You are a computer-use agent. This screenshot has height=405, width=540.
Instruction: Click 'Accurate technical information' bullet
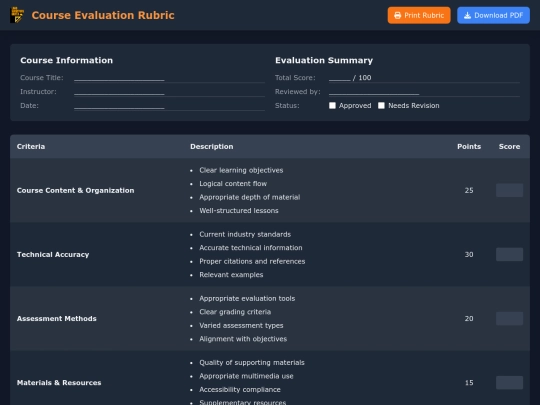click(251, 248)
